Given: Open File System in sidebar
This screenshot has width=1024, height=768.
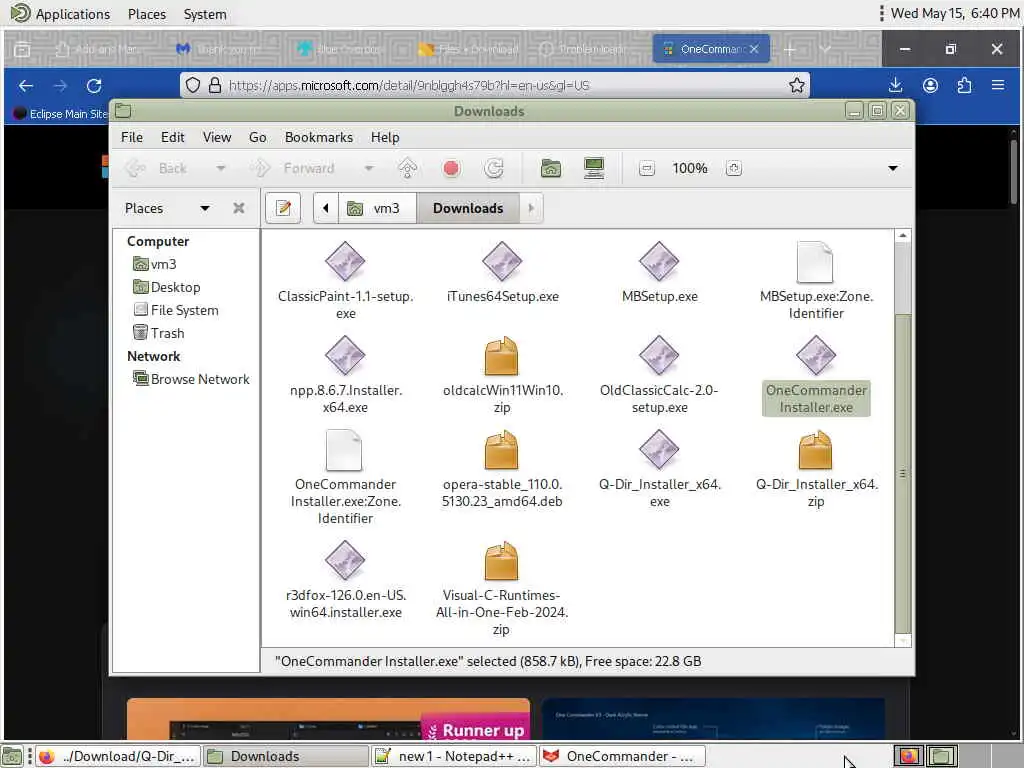Looking at the screenshot, I should (176, 310).
